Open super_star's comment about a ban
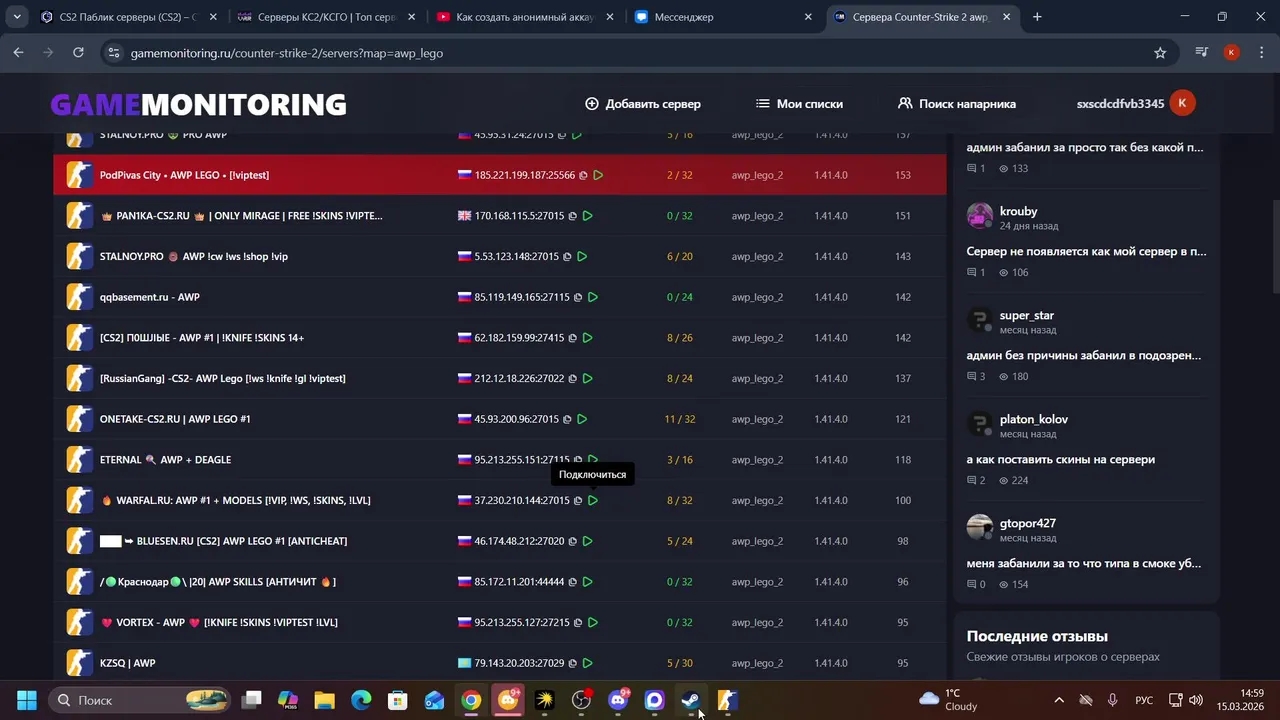 [x=1084, y=355]
